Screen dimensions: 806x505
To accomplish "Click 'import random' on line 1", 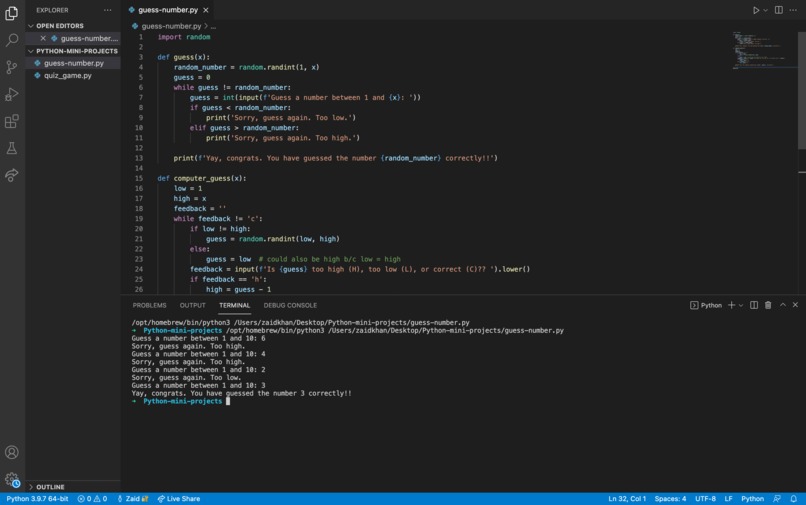I will 184,37.
